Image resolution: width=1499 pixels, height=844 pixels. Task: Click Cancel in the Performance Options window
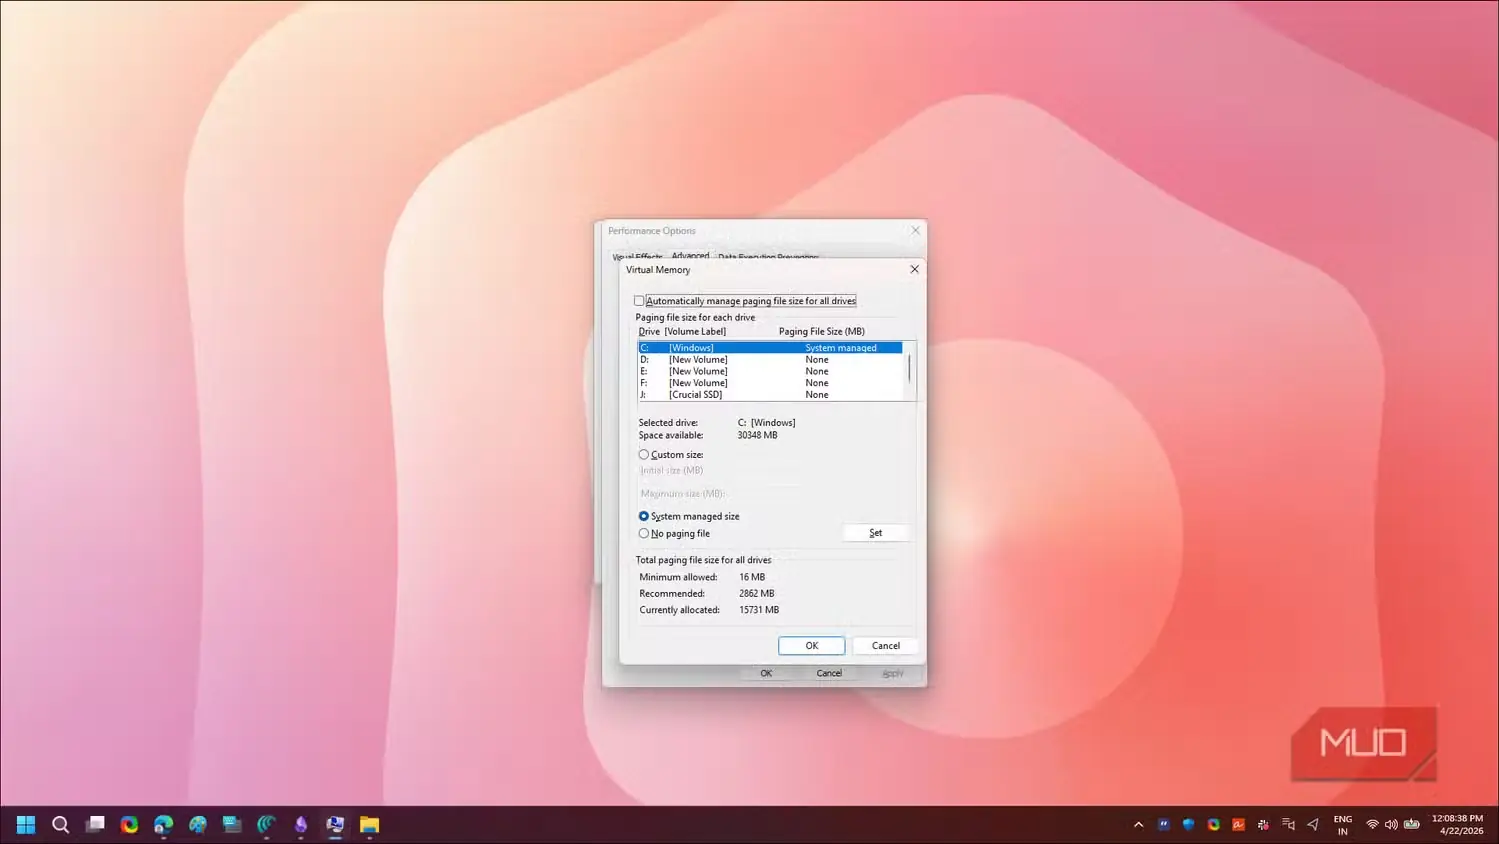point(829,674)
